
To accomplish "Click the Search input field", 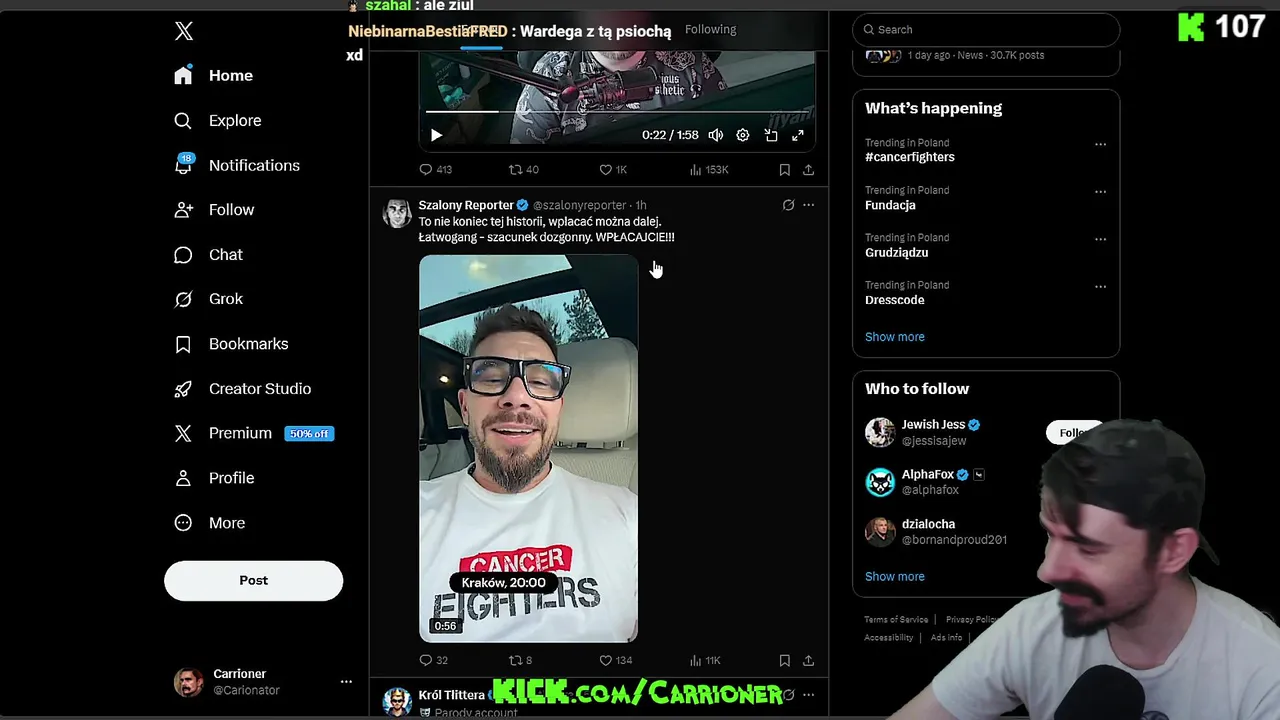I will [x=986, y=30].
